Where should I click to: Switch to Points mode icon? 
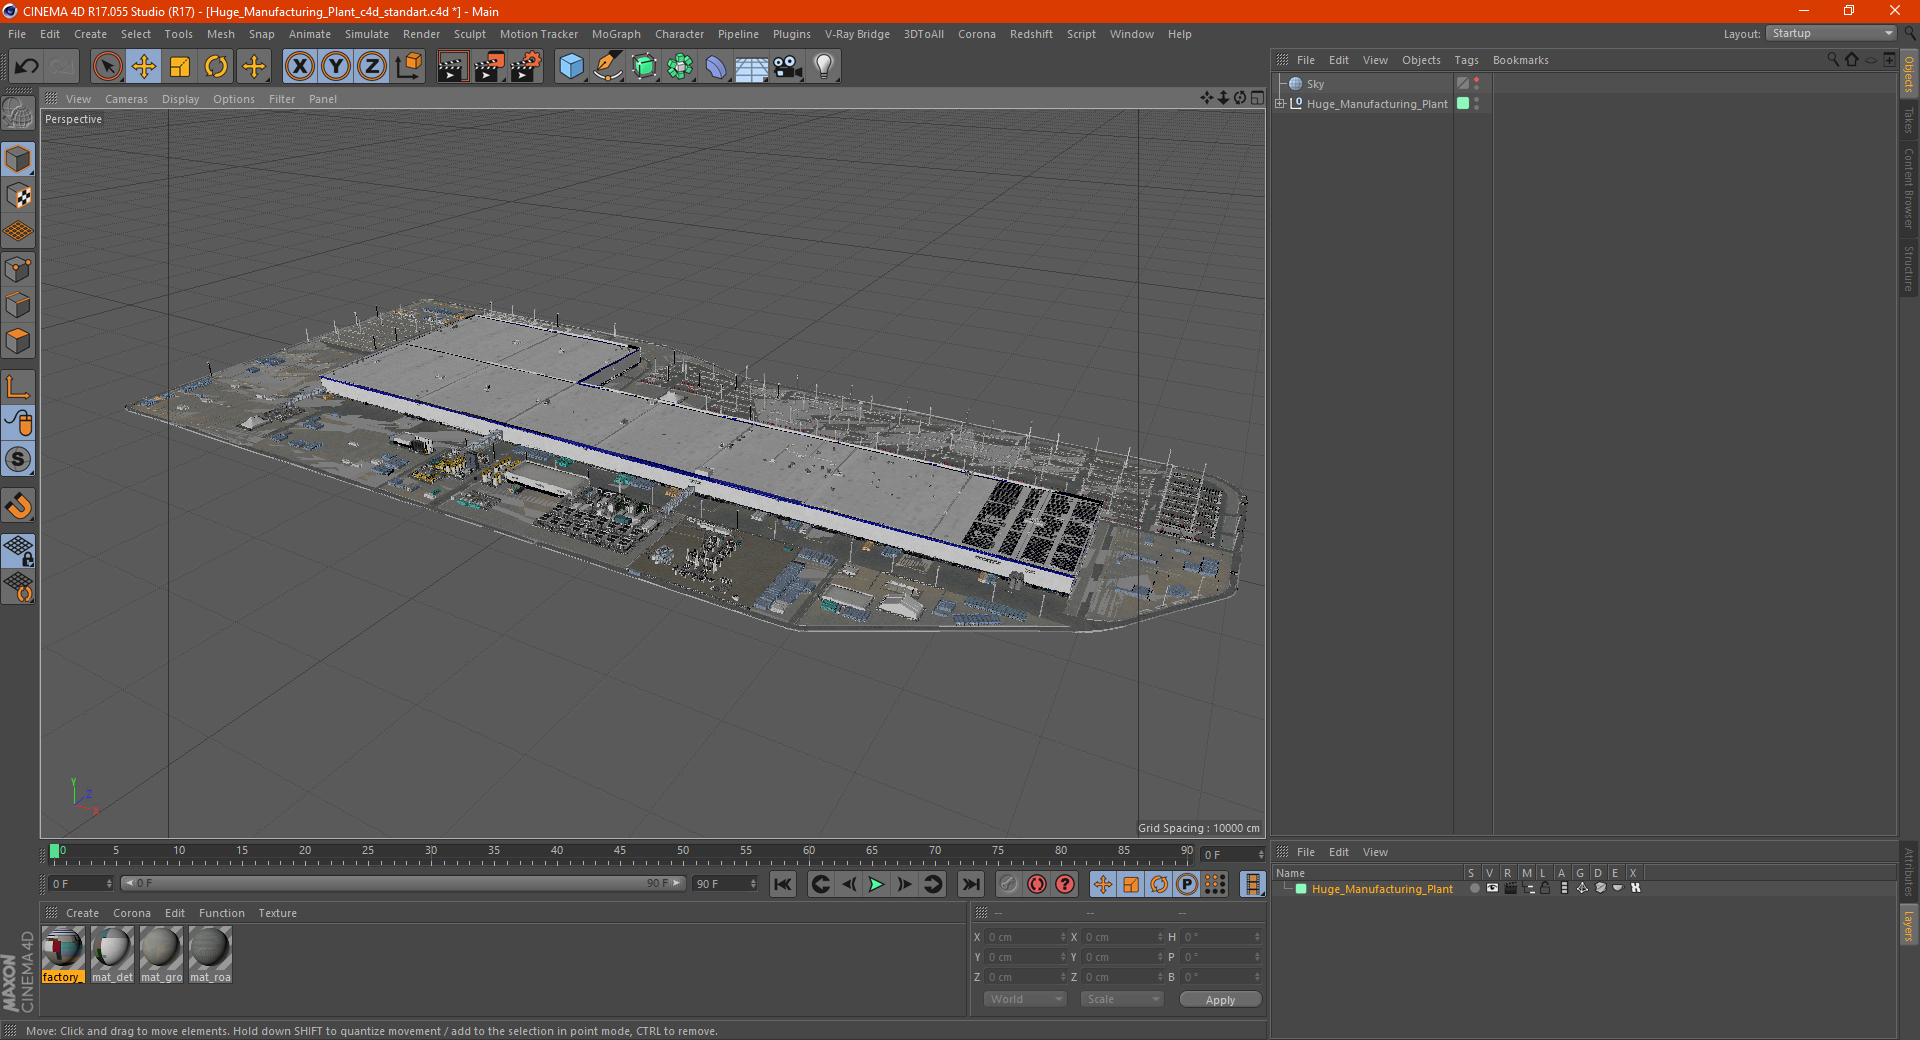tap(18, 269)
